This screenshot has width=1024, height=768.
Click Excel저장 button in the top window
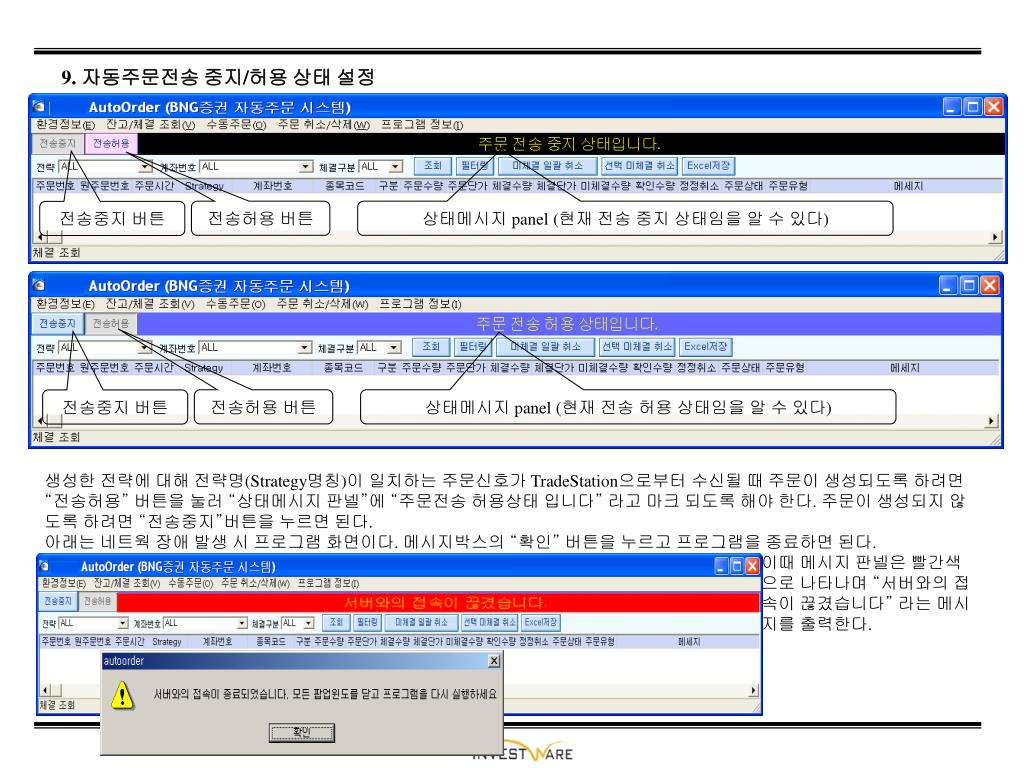[708, 166]
